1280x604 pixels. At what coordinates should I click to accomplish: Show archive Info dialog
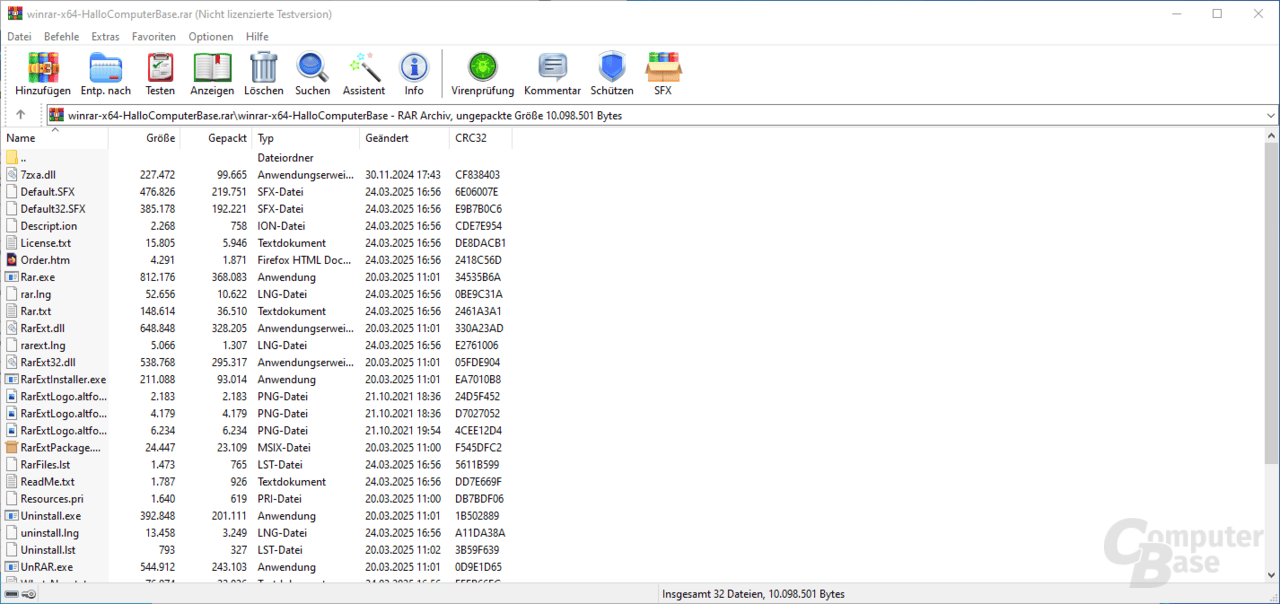414,72
